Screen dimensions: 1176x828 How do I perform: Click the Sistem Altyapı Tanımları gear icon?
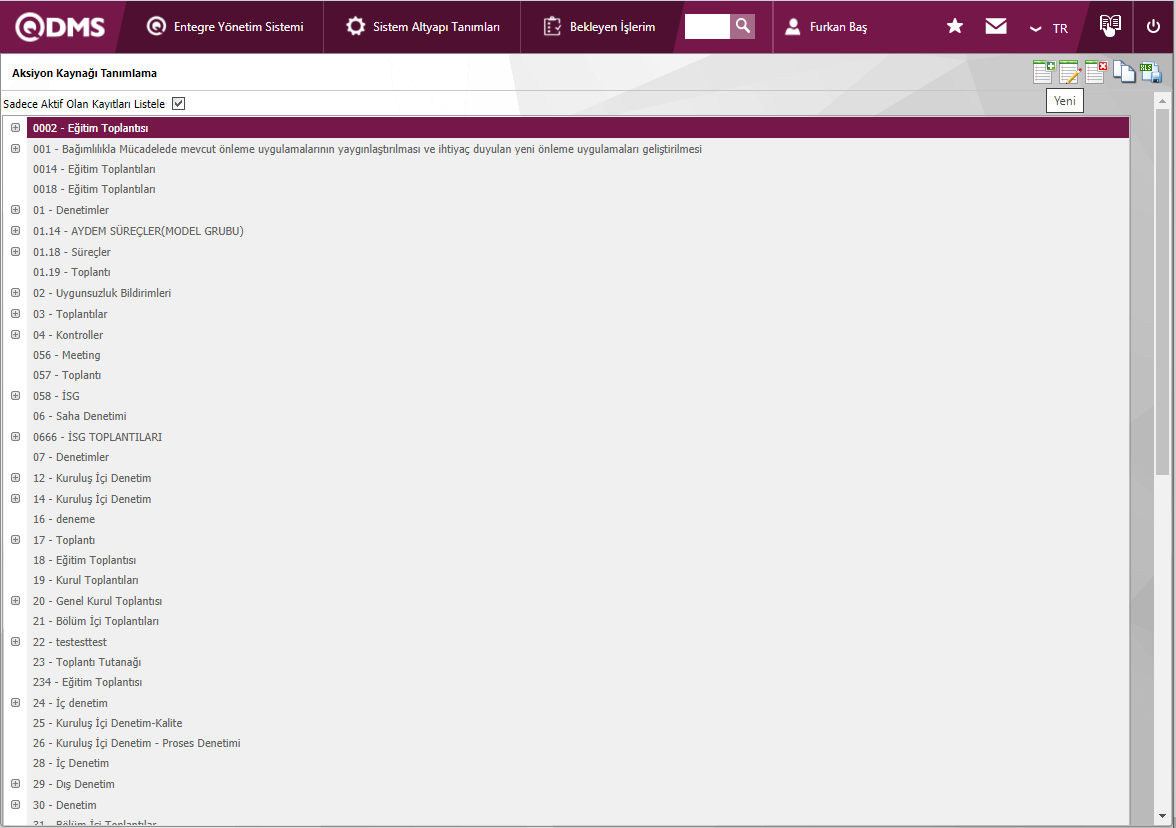355,26
